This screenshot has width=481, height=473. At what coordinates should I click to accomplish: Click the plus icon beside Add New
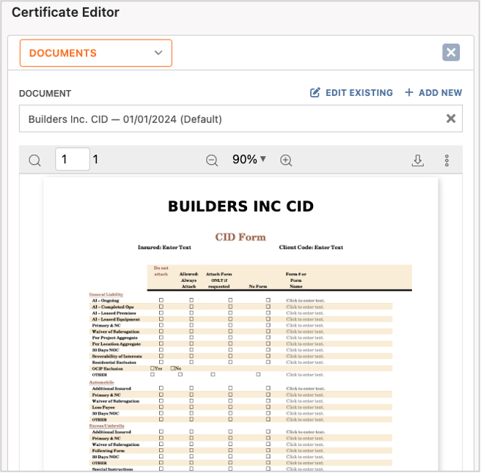coord(409,92)
